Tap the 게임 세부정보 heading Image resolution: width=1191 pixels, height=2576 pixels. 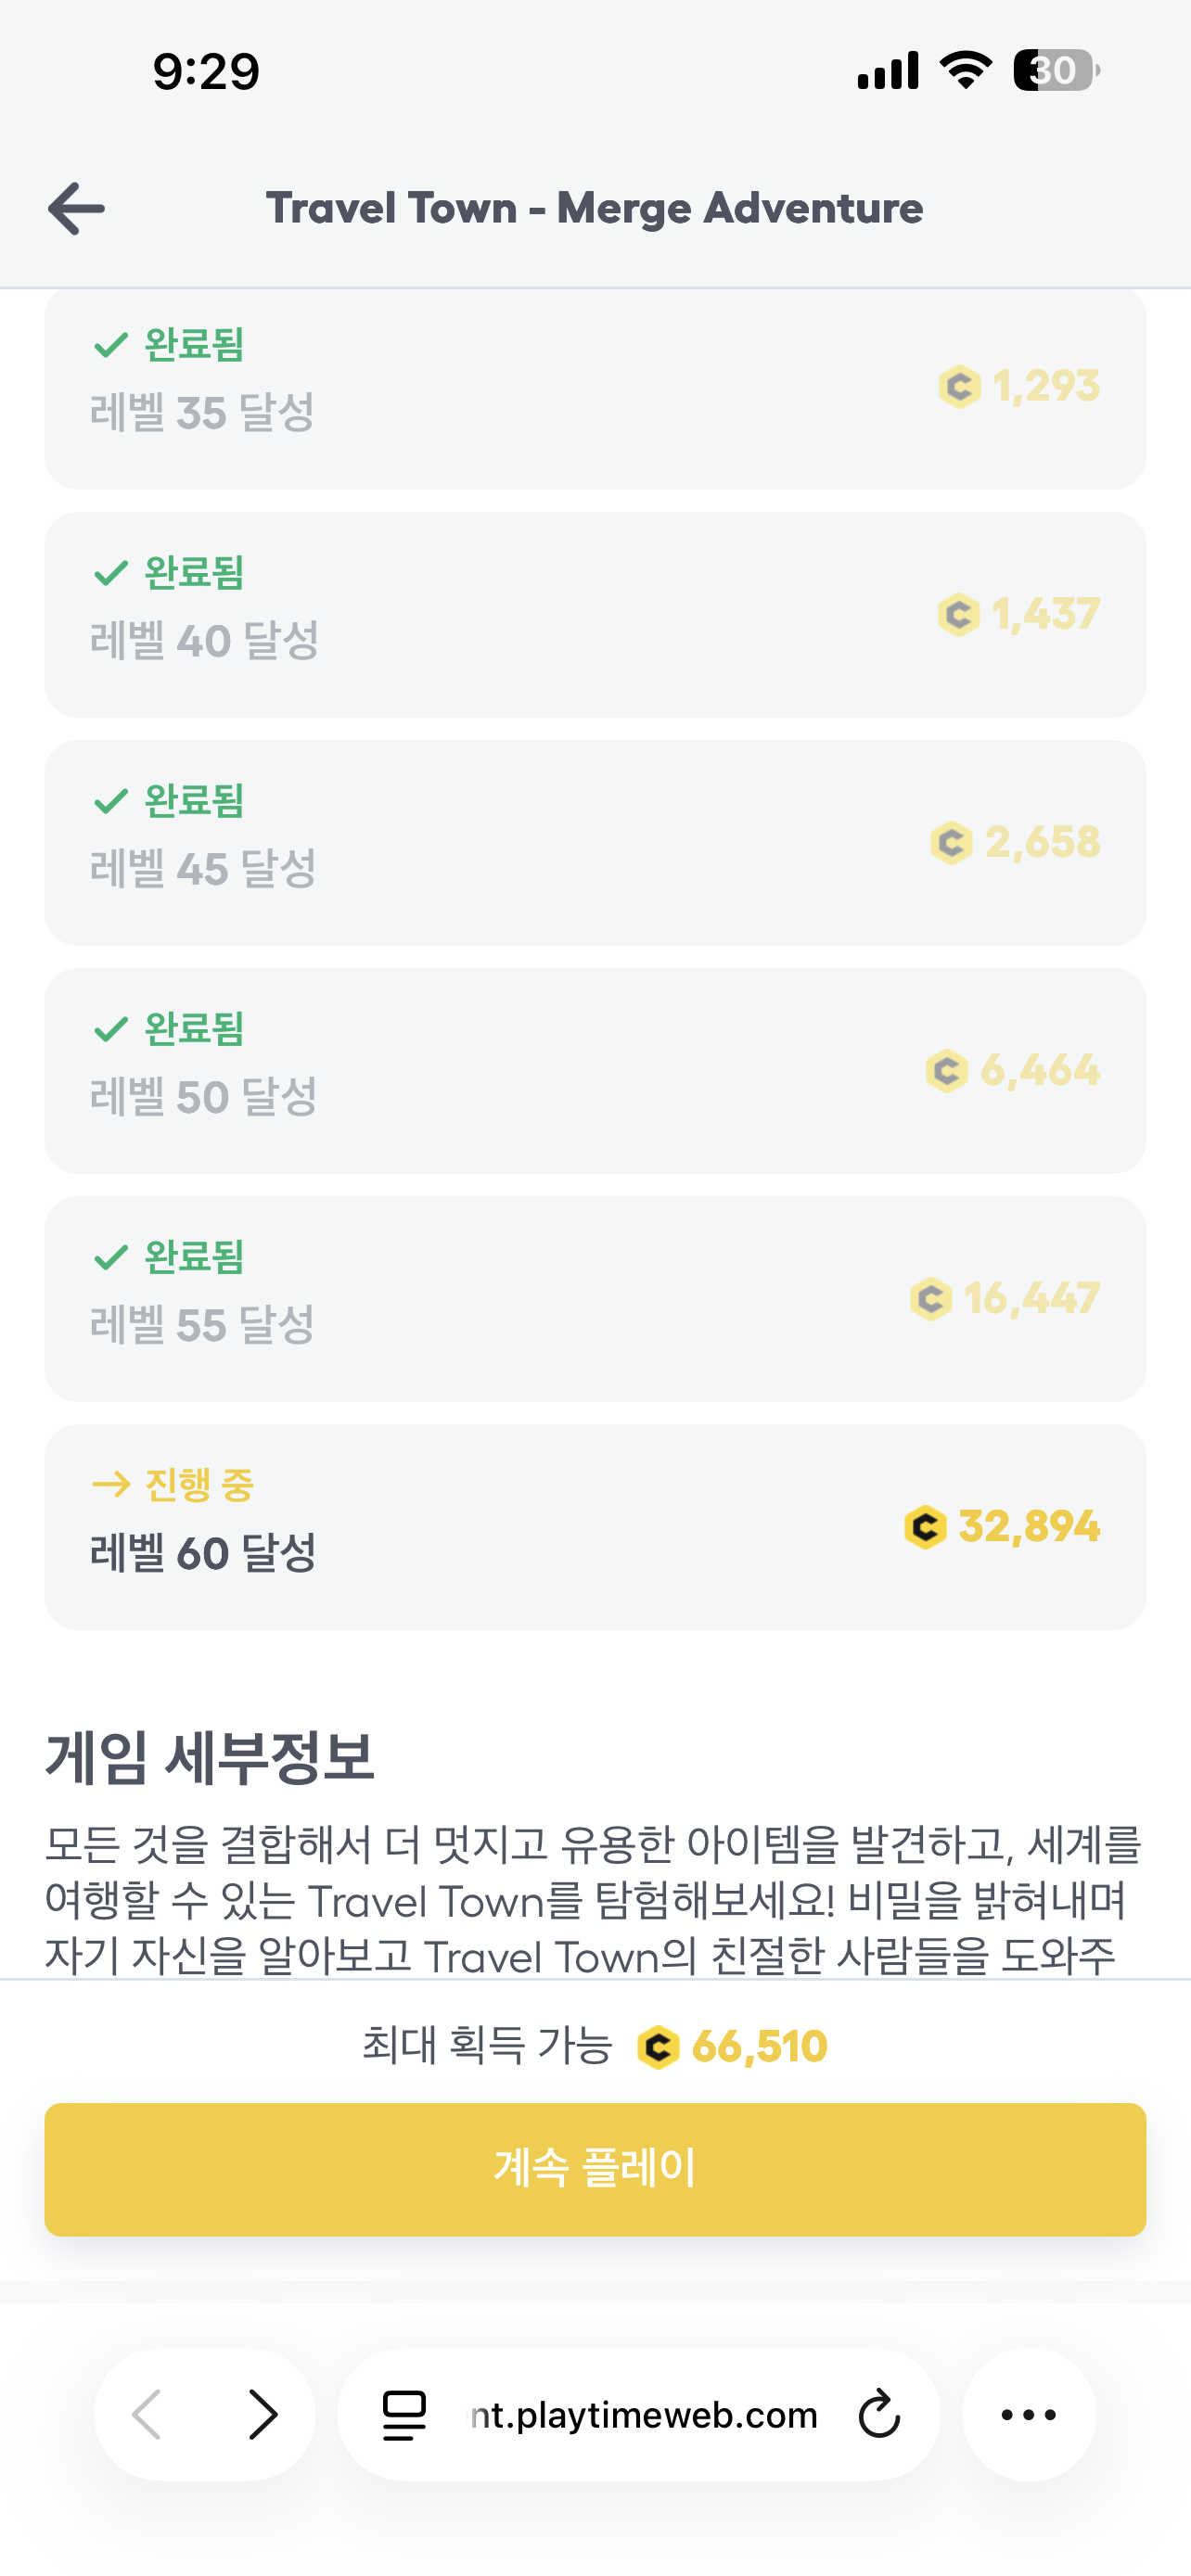coord(210,1757)
